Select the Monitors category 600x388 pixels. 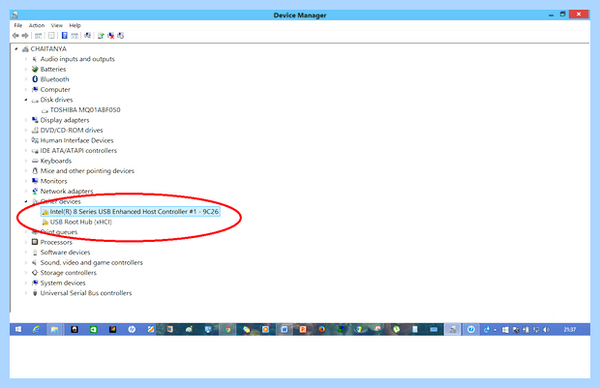click(54, 181)
